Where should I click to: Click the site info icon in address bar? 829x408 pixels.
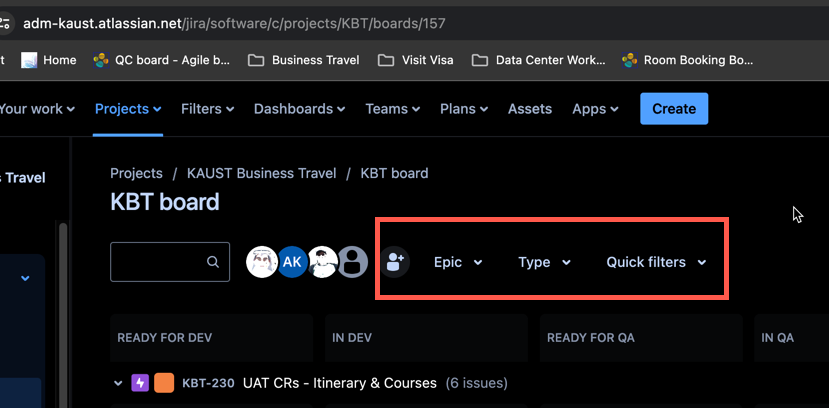(x=4, y=23)
